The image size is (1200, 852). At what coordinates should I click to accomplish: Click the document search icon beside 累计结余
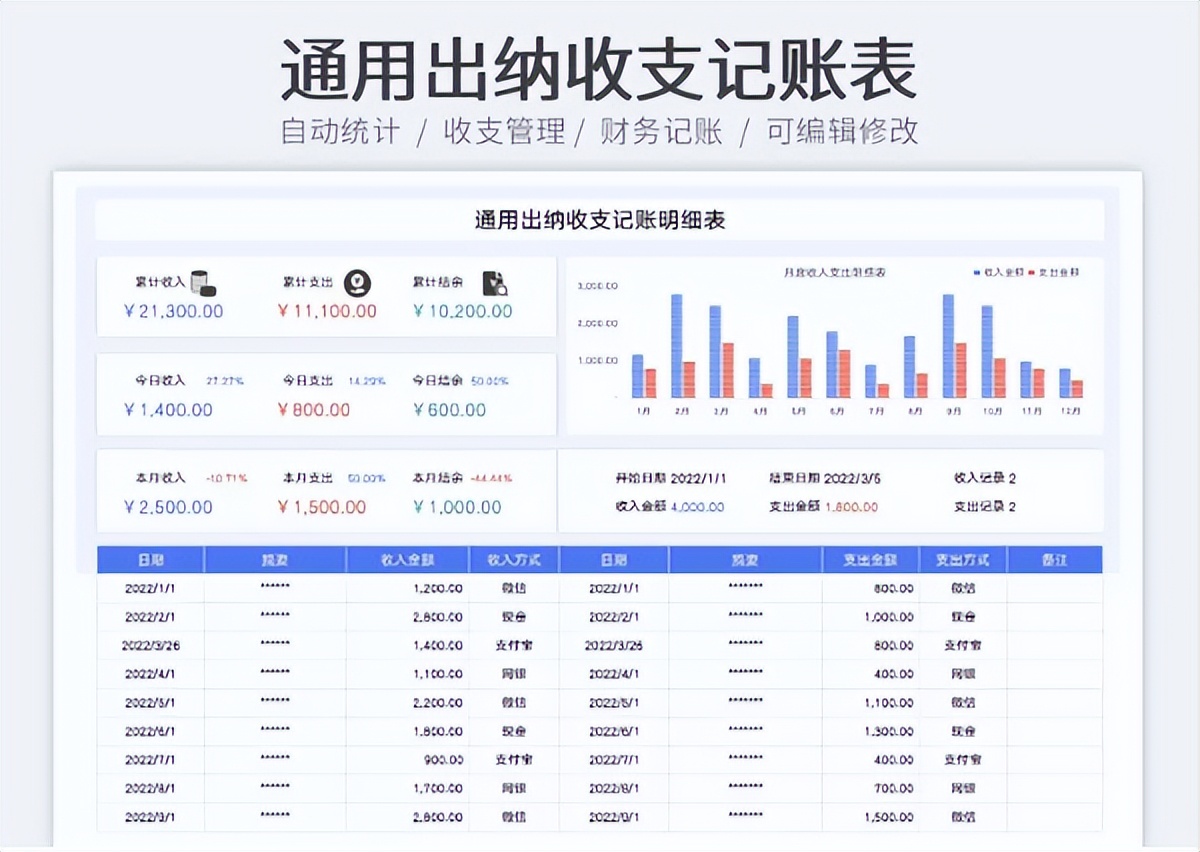point(494,283)
